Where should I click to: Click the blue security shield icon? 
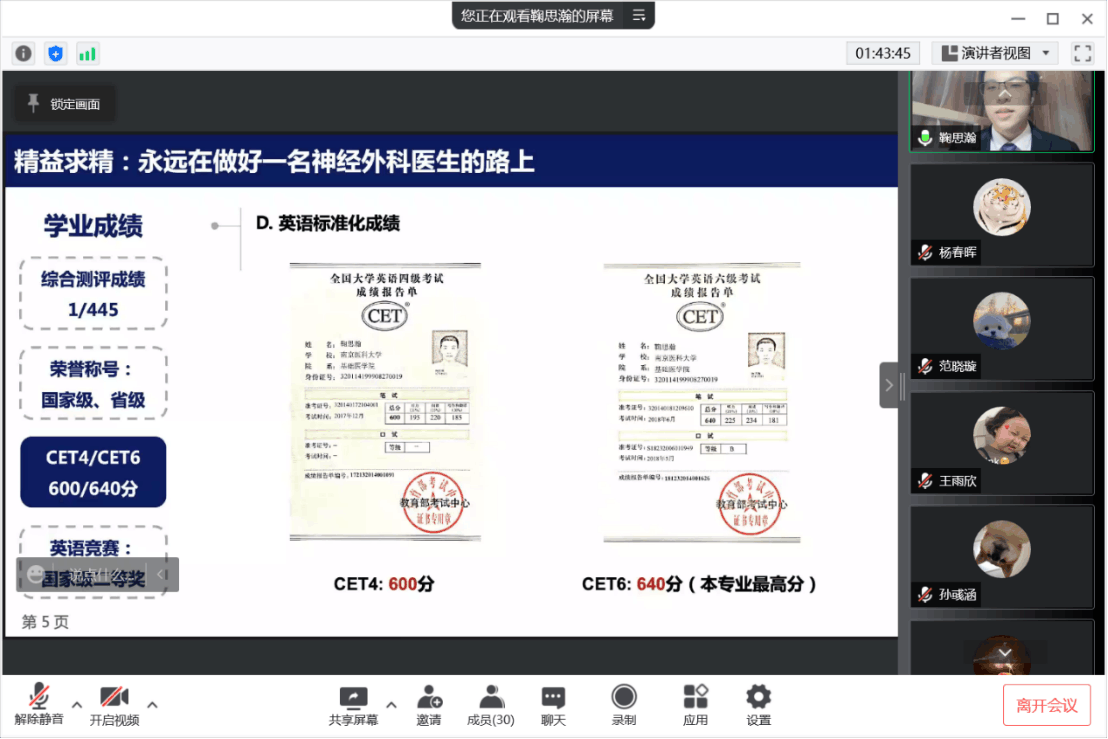click(55, 53)
